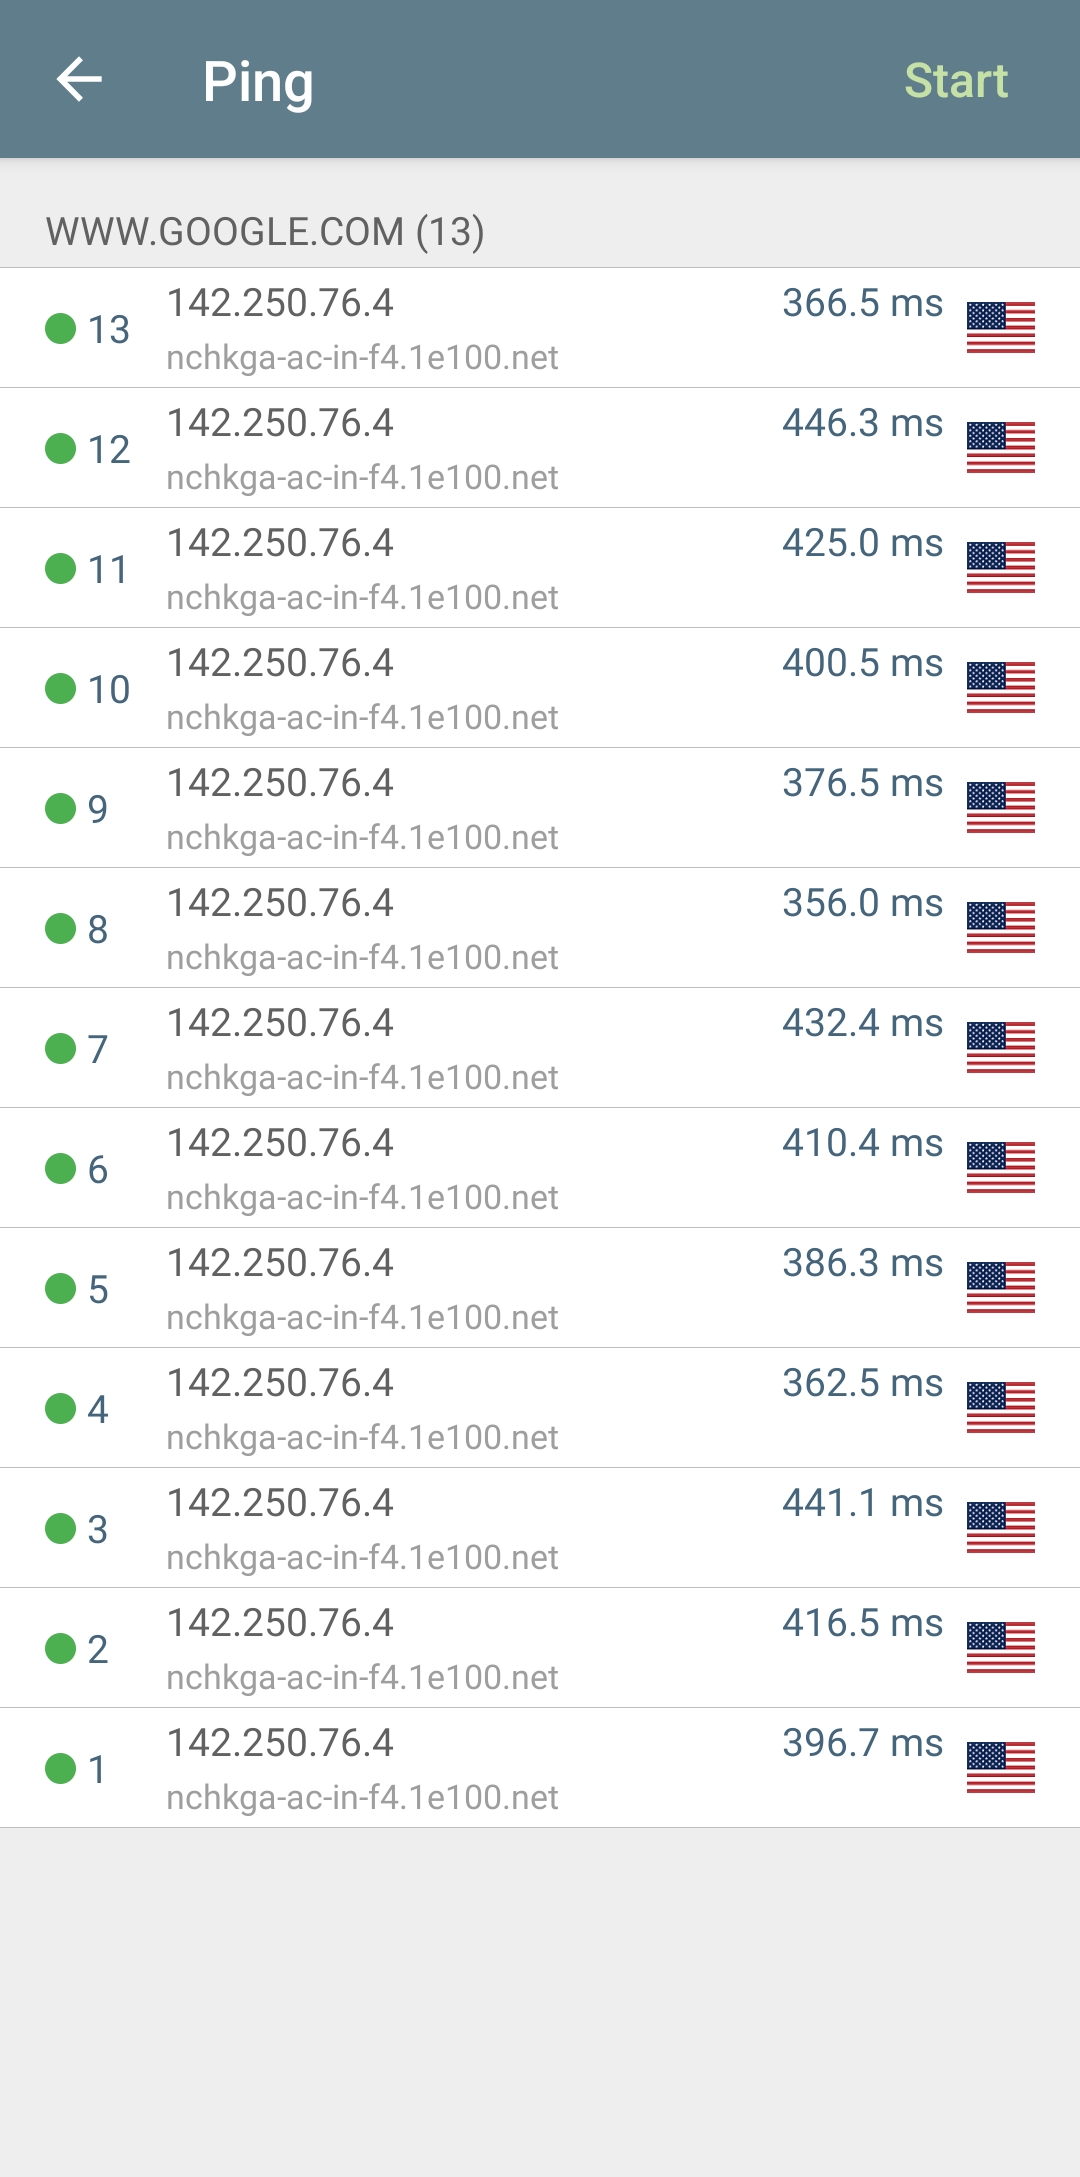Viewport: 1080px width, 2177px height.
Task: Select ping result showing 425.0 ms
Action: point(540,568)
